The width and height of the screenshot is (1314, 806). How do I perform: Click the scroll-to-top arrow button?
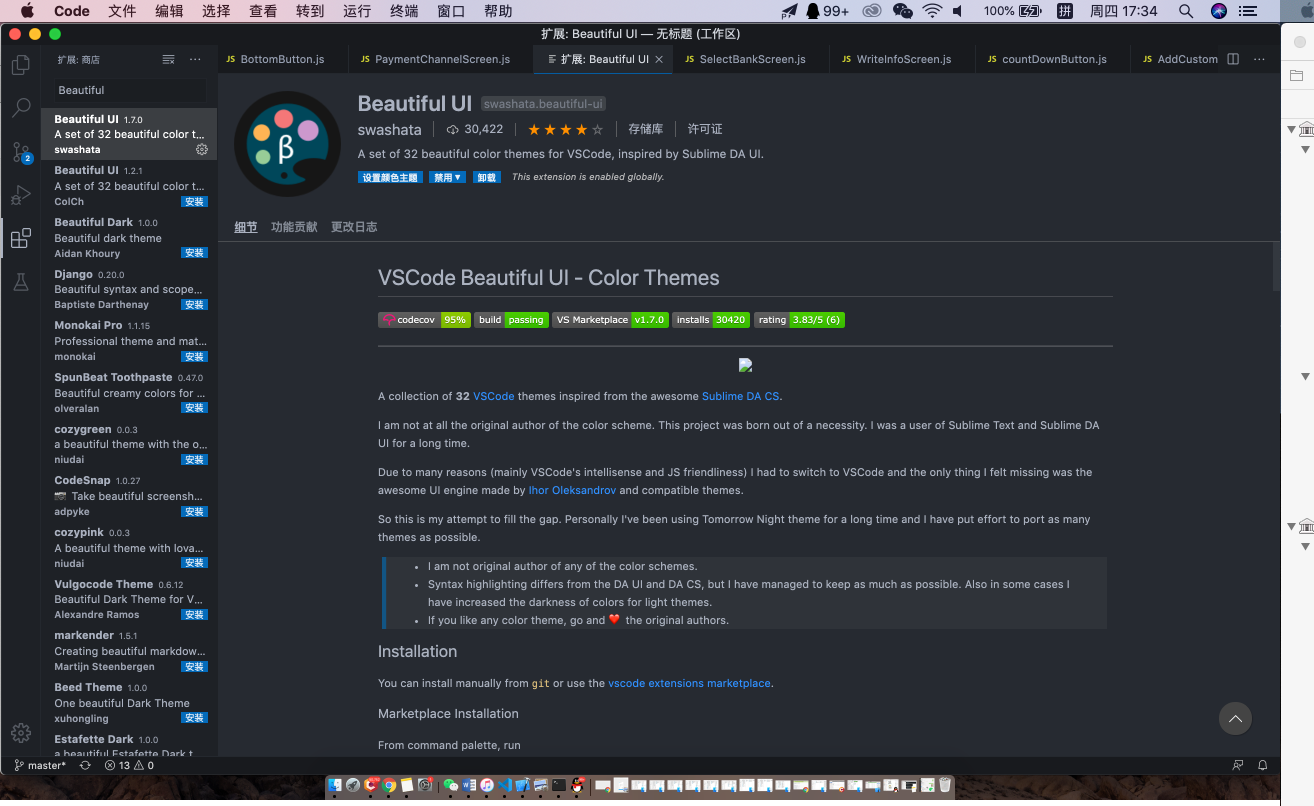[1235, 718]
